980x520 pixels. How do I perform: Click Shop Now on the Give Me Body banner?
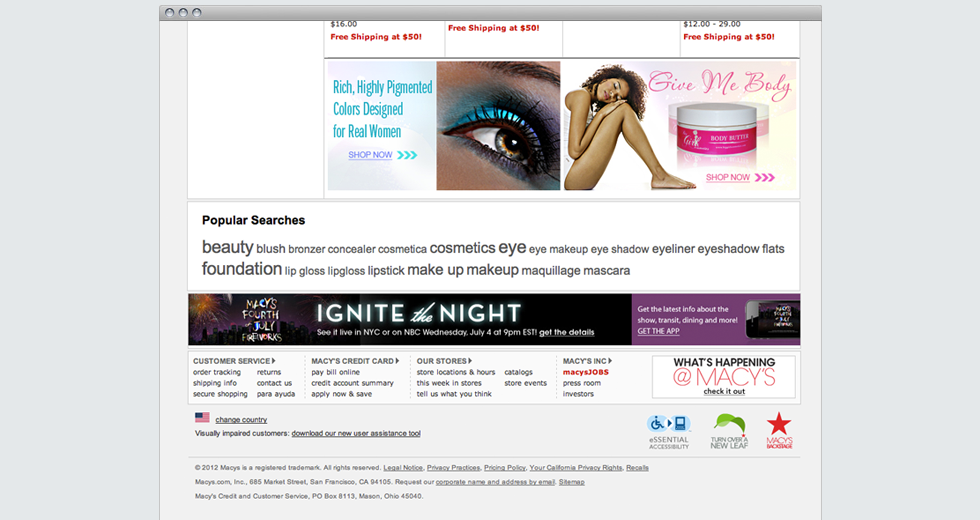click(728, 178)
